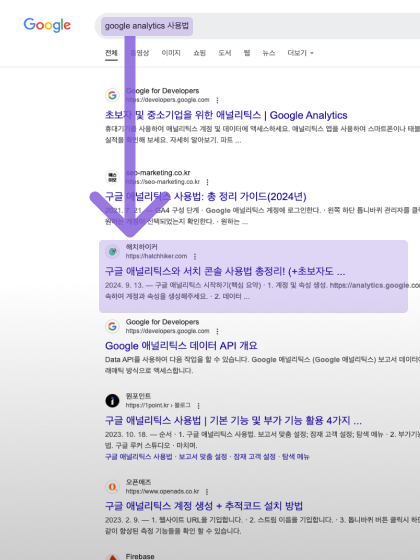
Task: Click the 해치하이커 favicon
Action: [x=112, y=251]
